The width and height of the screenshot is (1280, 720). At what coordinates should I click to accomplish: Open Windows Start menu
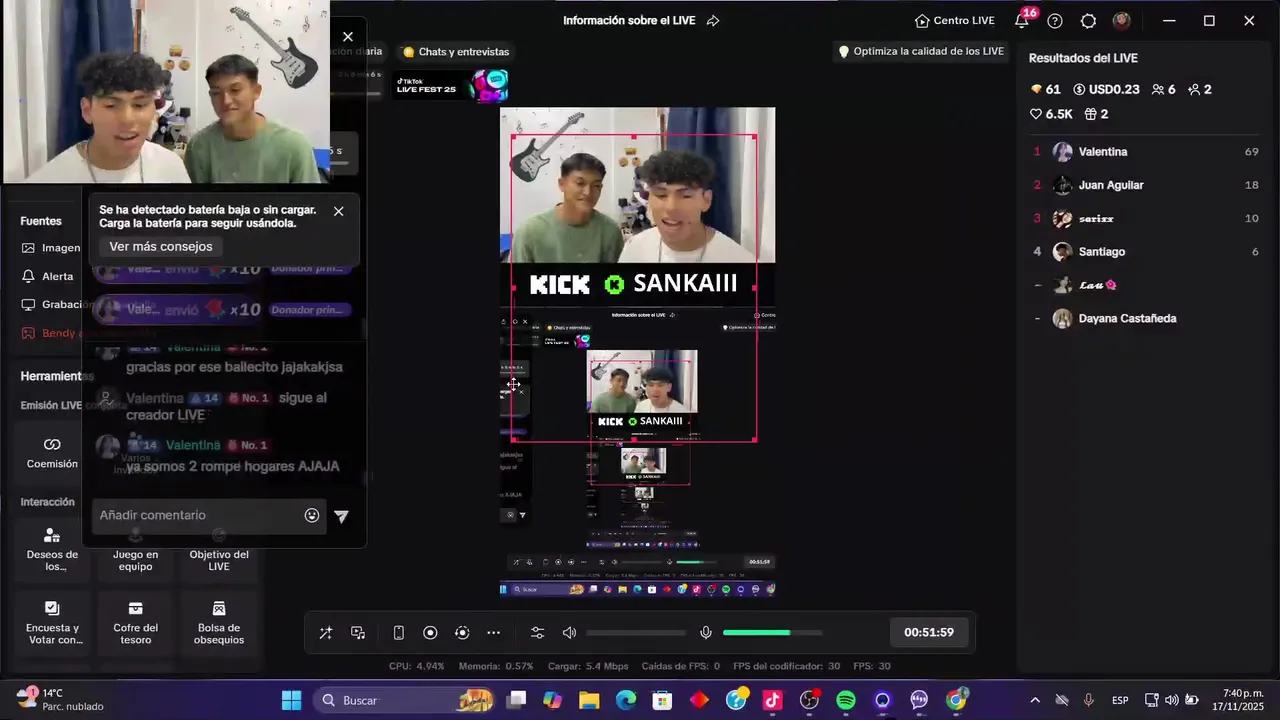[x=291, y=700]
